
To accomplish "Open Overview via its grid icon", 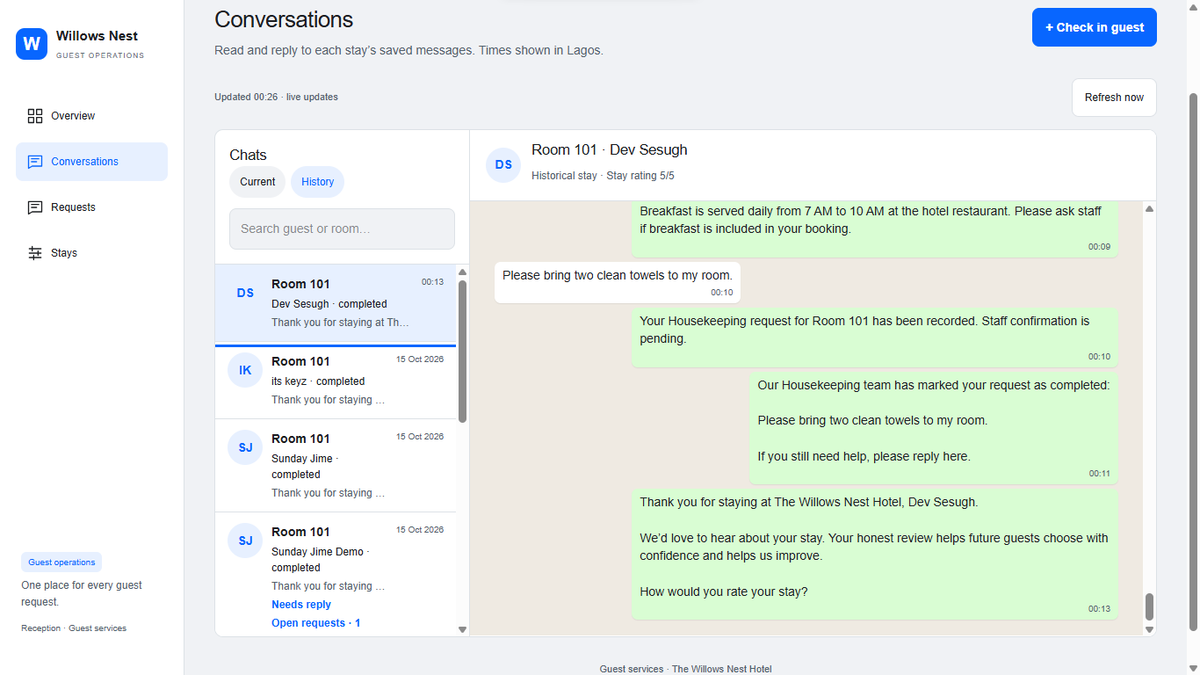I will click(35, 116).
